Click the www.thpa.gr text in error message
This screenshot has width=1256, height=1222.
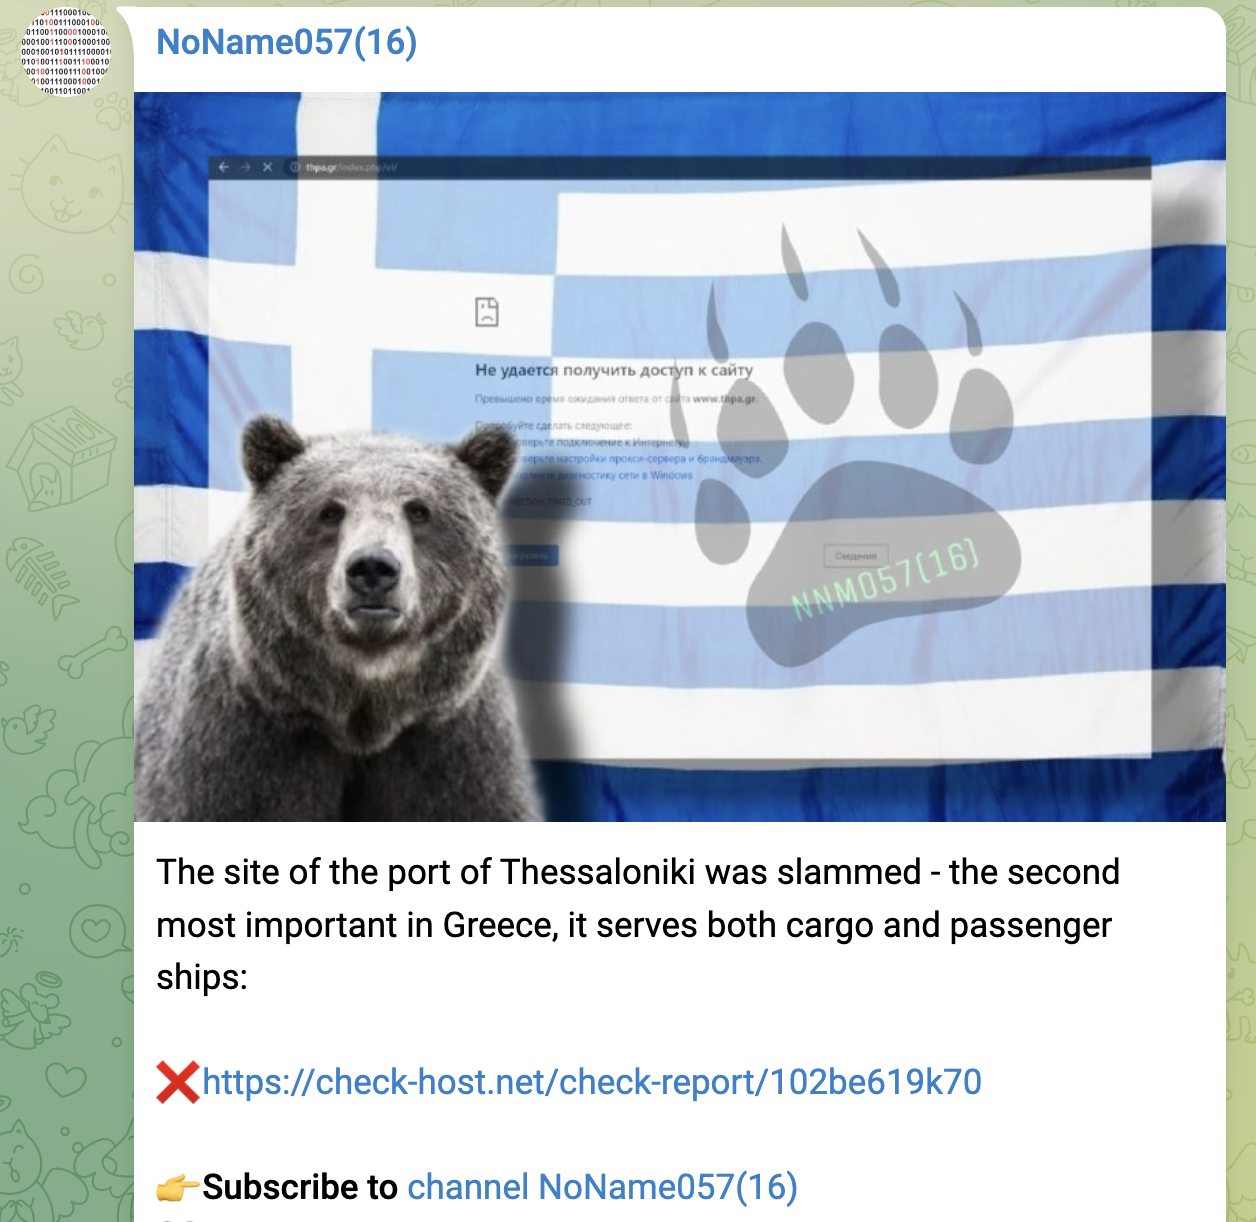pyautogui.click(x=725, y=399)
